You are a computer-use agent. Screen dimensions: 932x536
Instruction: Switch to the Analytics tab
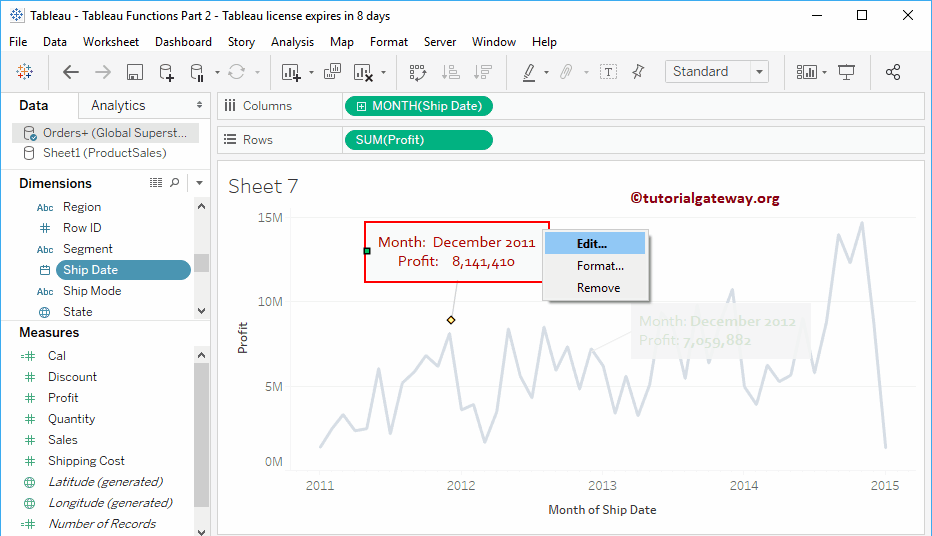pyautogui.click(x=118, y=105)
